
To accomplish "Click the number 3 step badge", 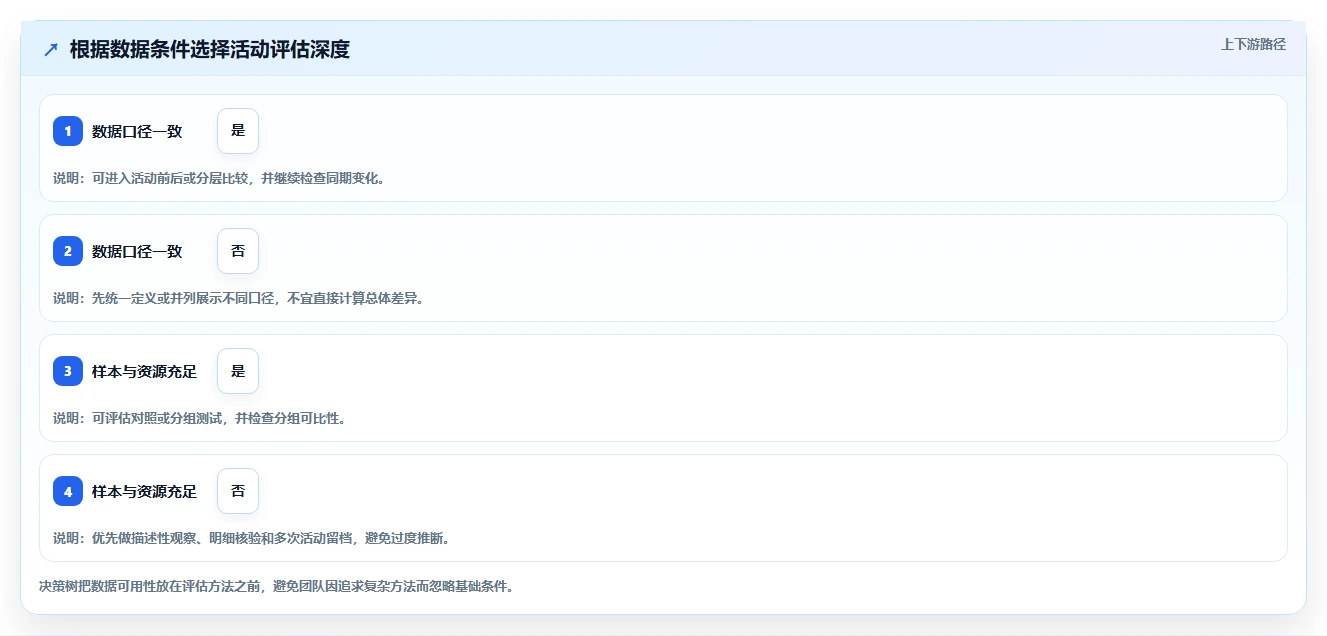I will [68, 371].
